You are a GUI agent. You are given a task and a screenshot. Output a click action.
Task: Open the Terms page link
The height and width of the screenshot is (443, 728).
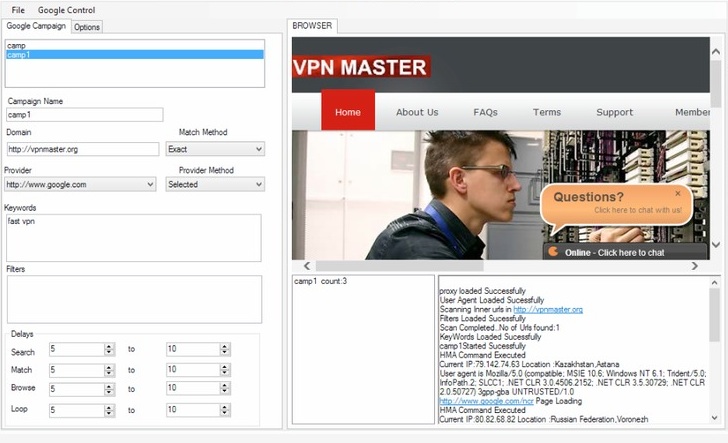coord(546,112)
